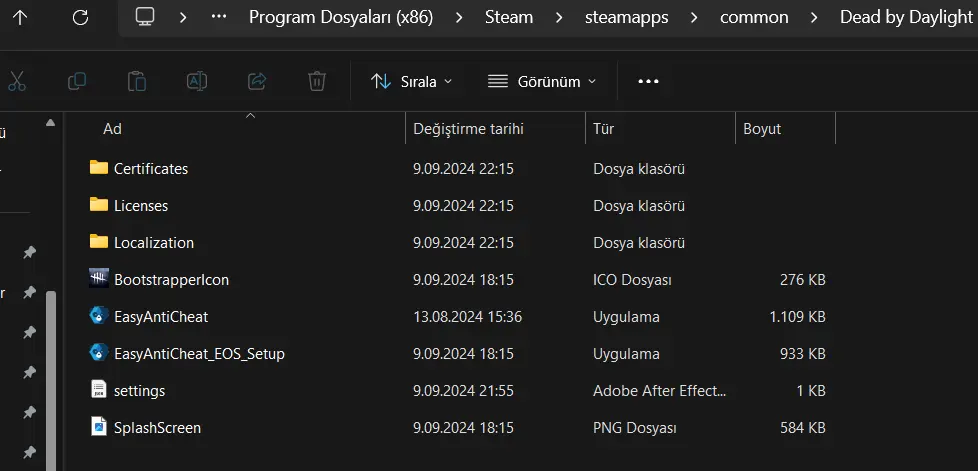The image size is (978, 471).
Task: Select the BootstrapperIcon file icon
Action: coord(99,279)
